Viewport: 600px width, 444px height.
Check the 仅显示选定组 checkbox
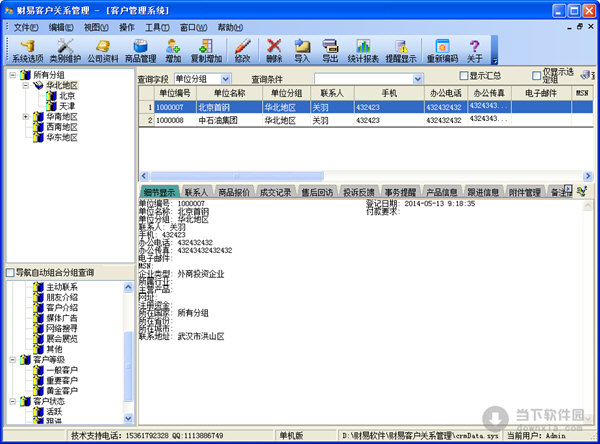(x=536, y=76)
